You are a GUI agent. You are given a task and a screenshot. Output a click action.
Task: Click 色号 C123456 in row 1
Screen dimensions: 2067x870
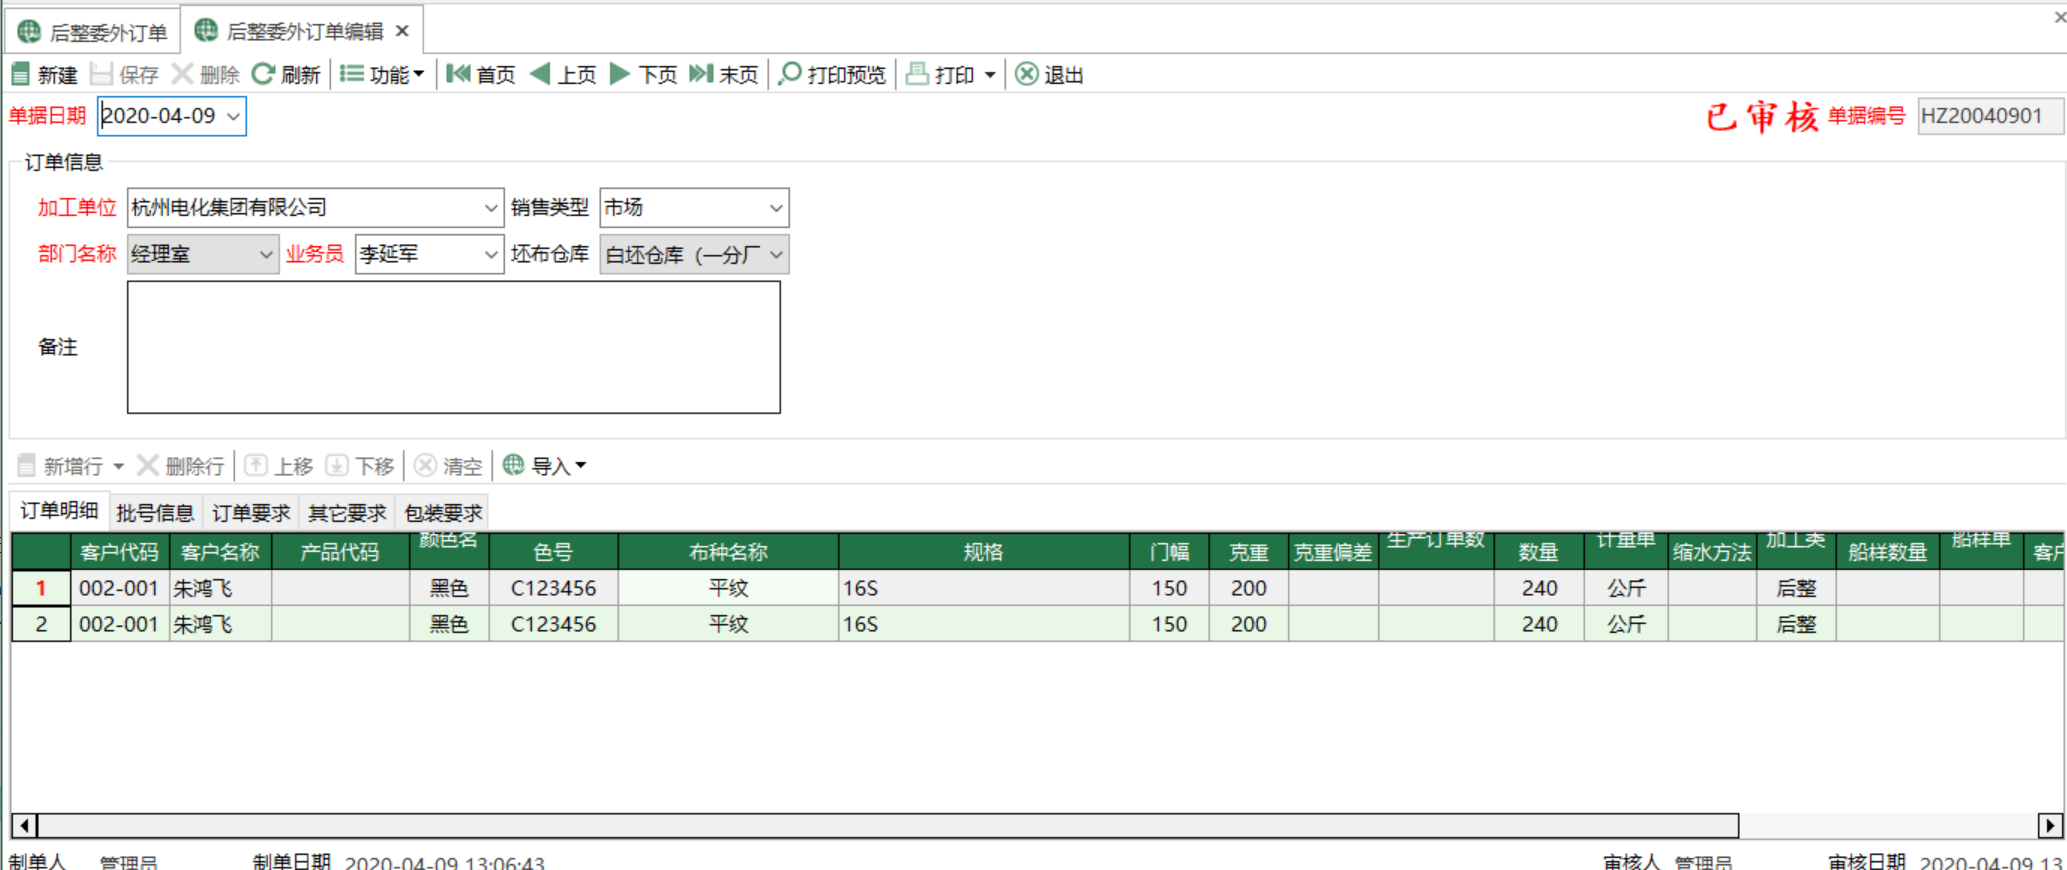(x=553, y=588)
